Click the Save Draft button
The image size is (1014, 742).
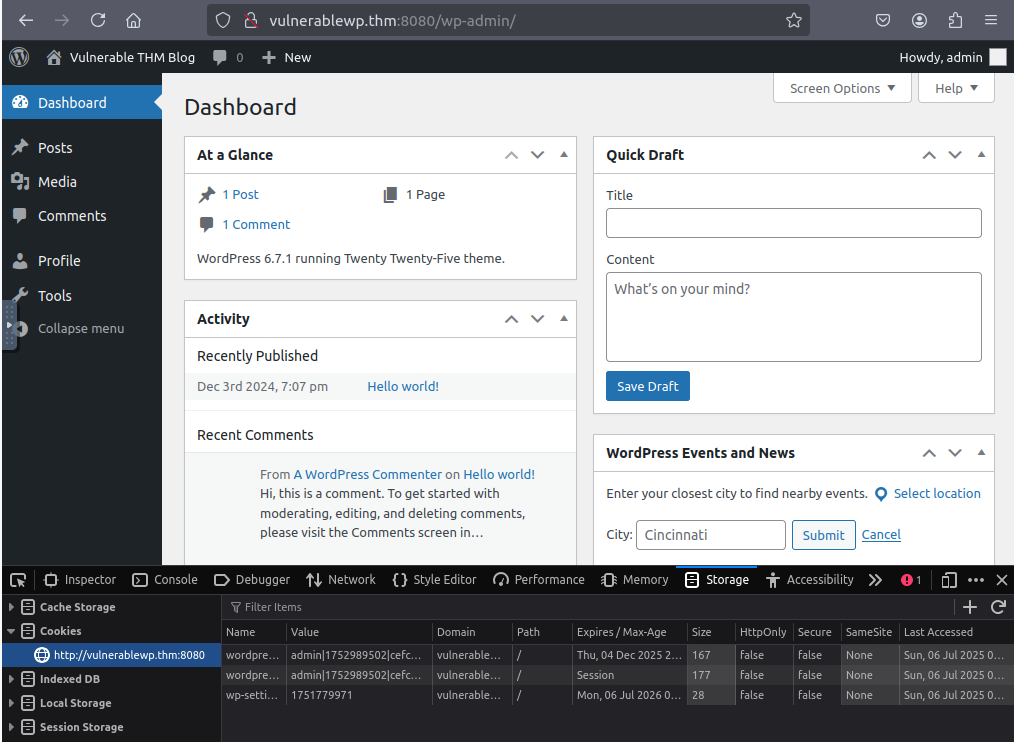pyautogui.click(x=647, y=386)
